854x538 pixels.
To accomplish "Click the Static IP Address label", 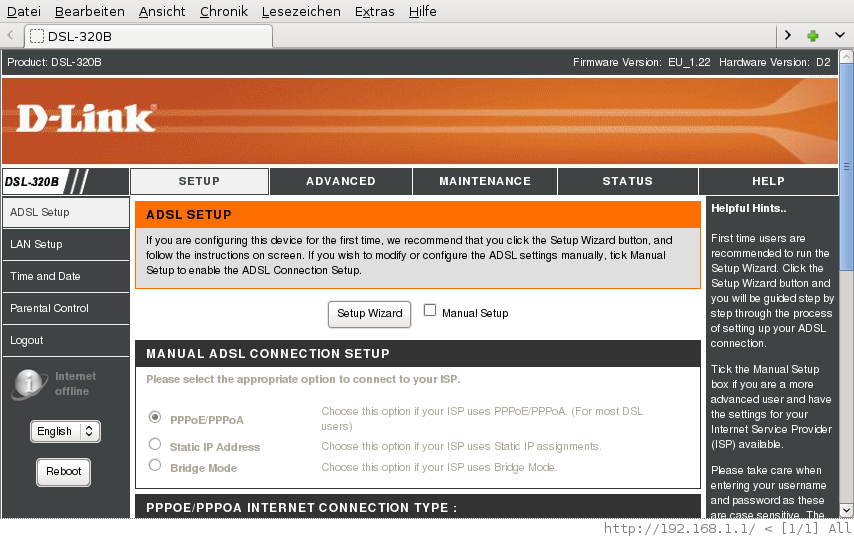I will click(215, 447).
